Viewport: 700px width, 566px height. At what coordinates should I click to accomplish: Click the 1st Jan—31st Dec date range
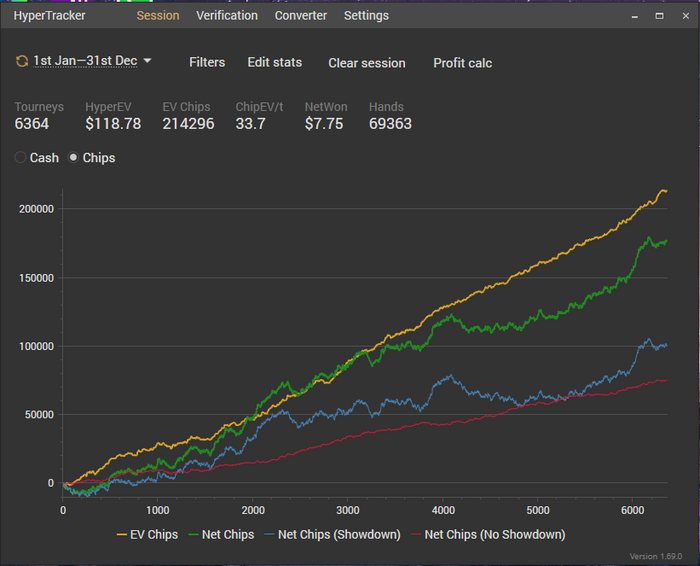pos(85,61)
